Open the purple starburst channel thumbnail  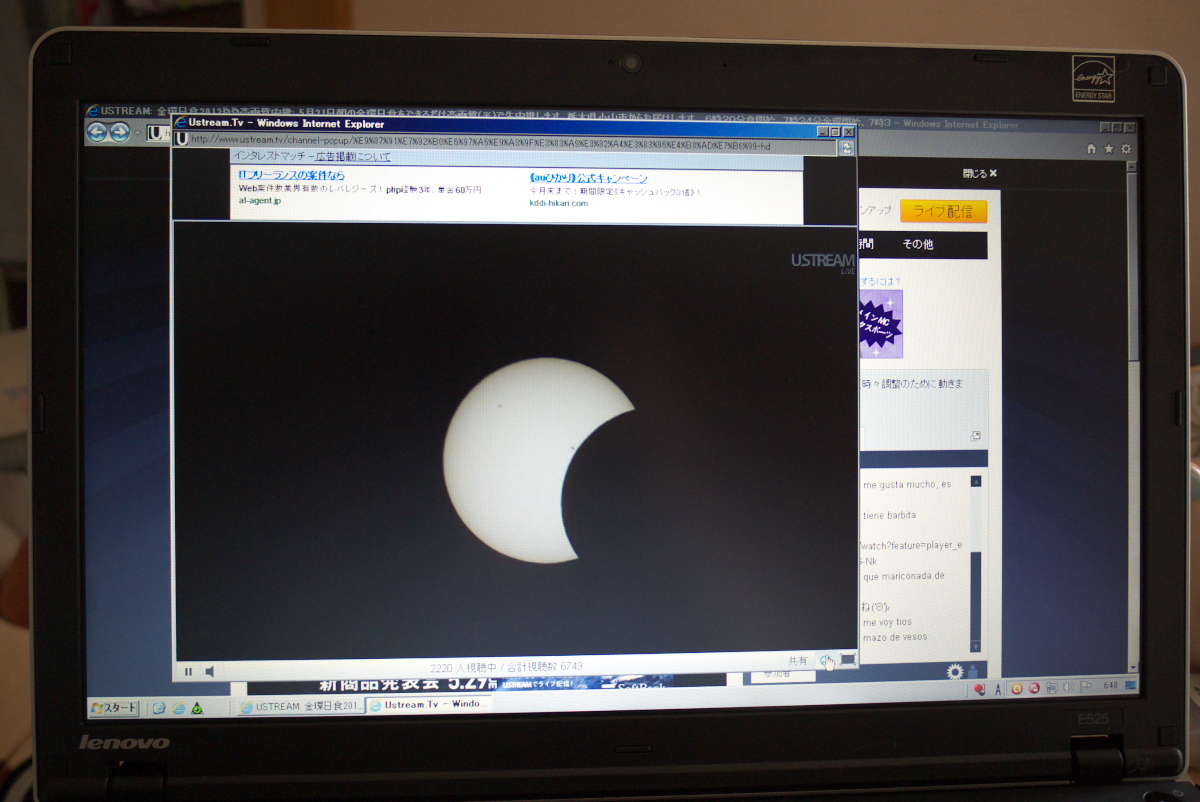pos(880,324)
